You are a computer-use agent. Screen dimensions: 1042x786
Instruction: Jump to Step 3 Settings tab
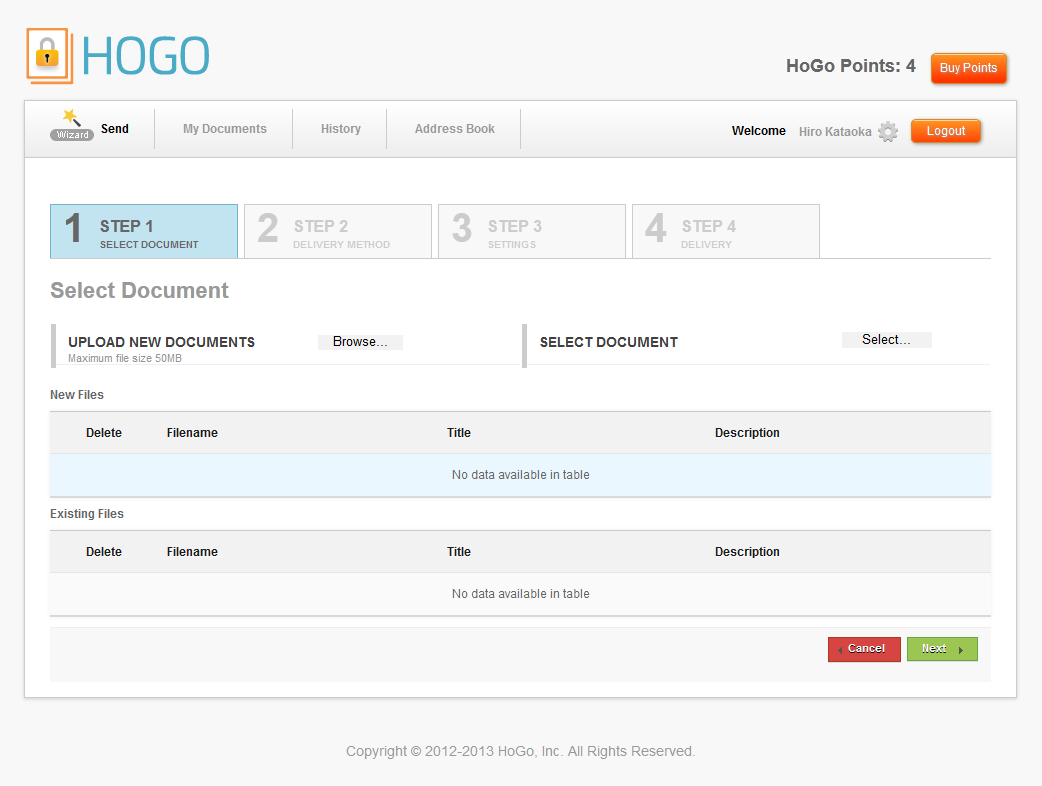(x=532, y=232)
